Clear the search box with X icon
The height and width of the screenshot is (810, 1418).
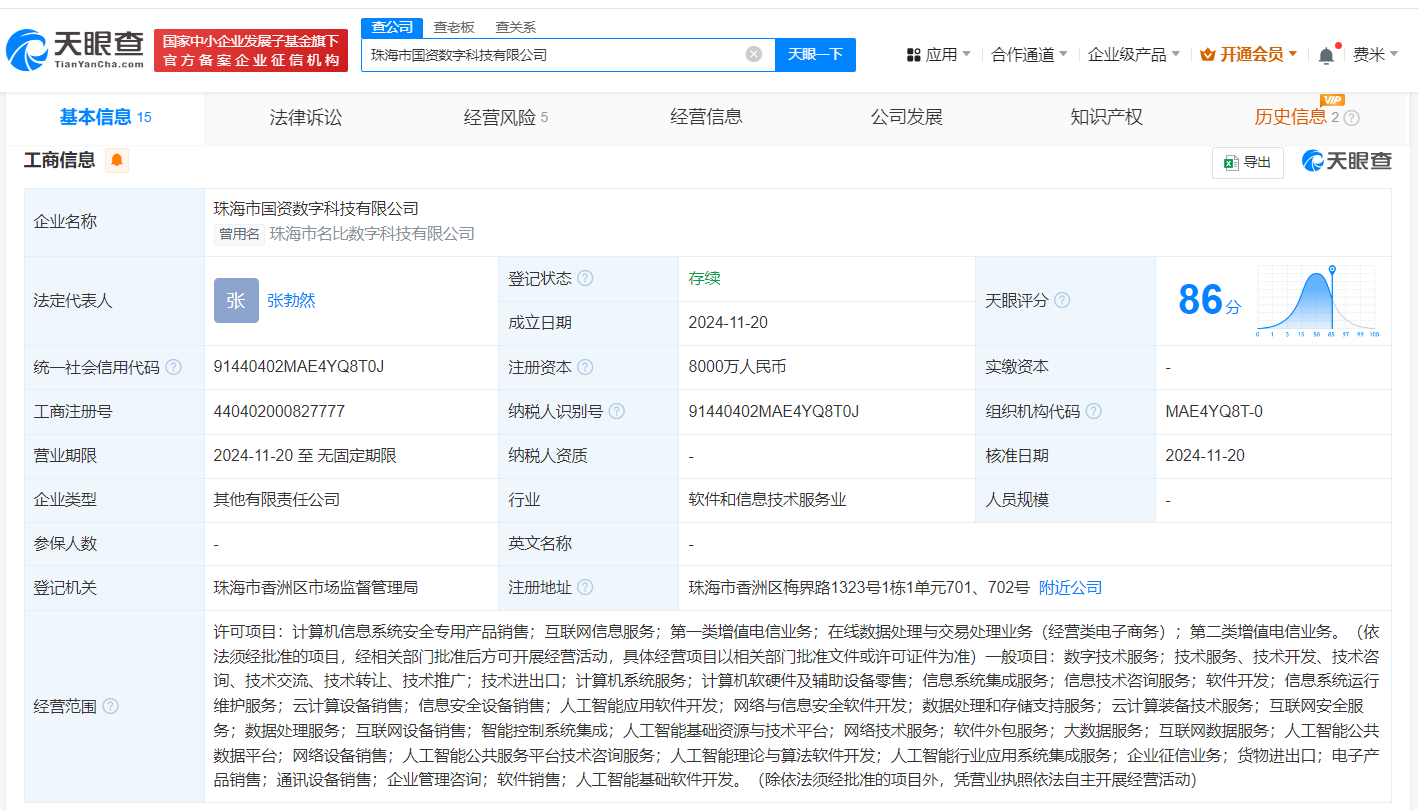click(x=754, y=54)
